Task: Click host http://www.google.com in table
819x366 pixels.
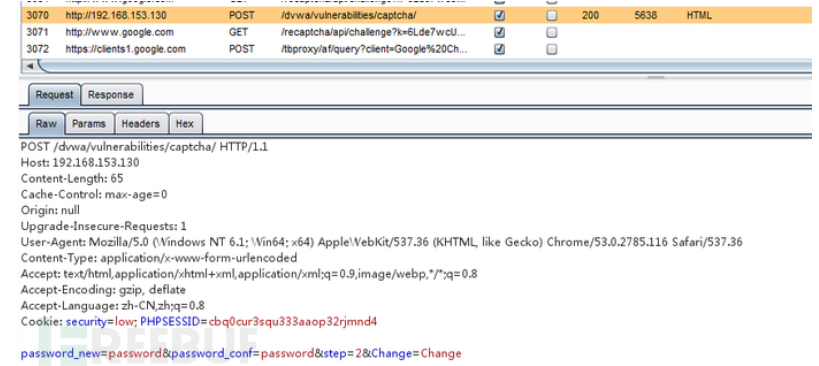Action: pos(120,32)
